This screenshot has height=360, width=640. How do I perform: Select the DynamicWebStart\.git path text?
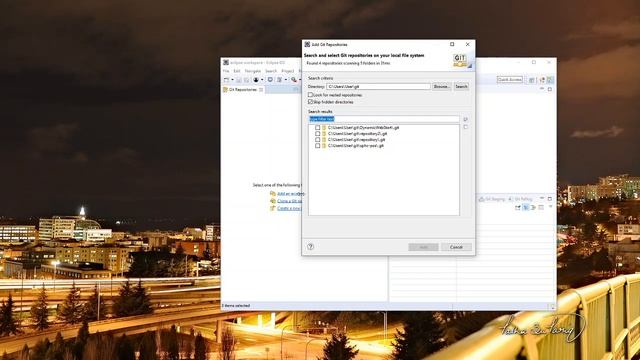tap(363, 128)
